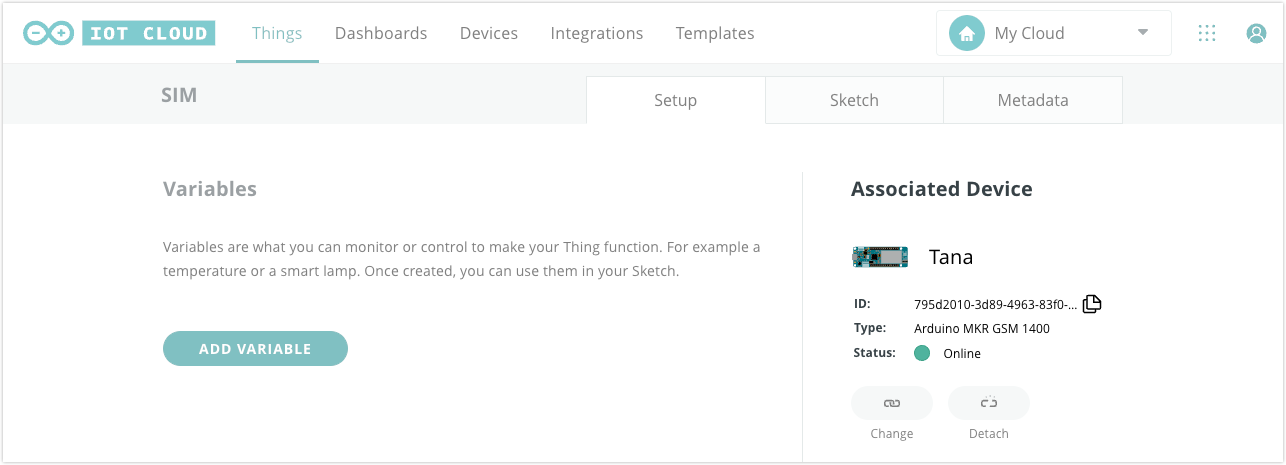Click the Detach device icon
Viewport: 1286px width, 465px height.
(988, 403)
